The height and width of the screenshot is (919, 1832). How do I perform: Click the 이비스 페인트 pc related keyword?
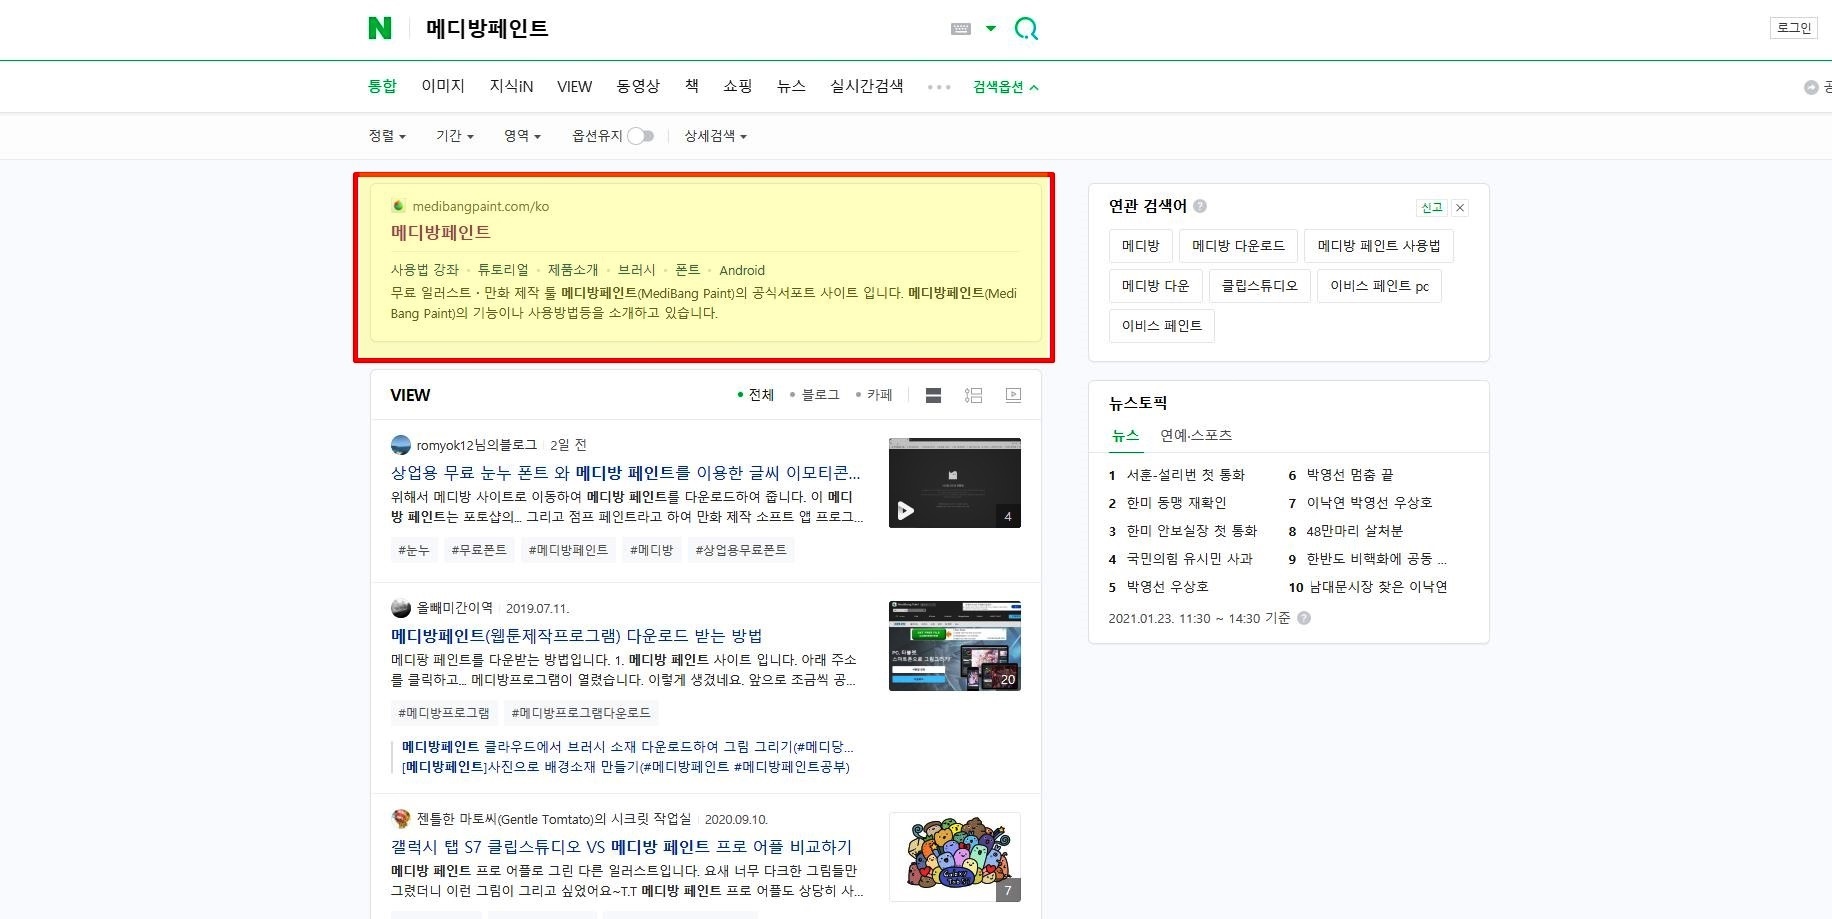[x=1379, y=286]
